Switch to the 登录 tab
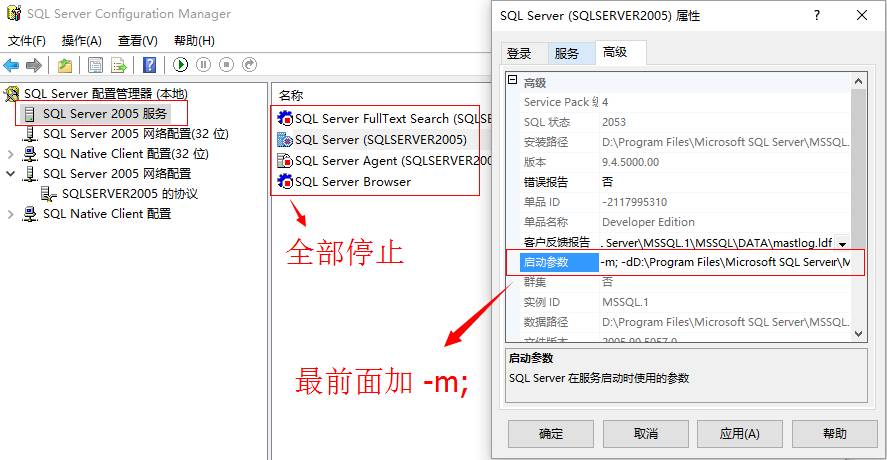Image resolution: width=887 pixels, height=460 pixels. tap(519, 53)
